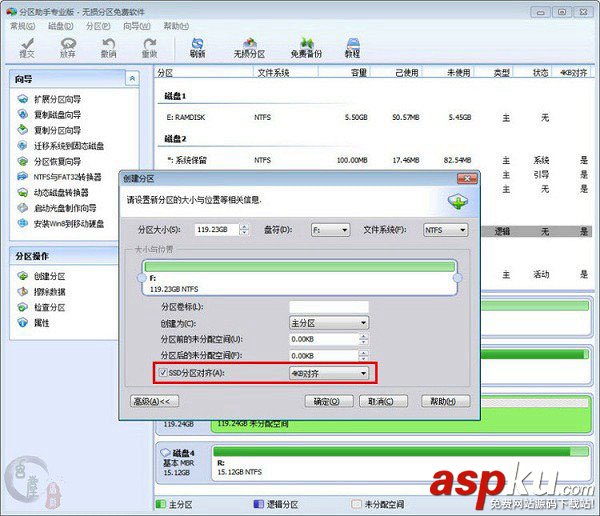The image size is (600, 516).
Task: Launch the 复制磁盘向导 wizard
Action: (49, 114)
